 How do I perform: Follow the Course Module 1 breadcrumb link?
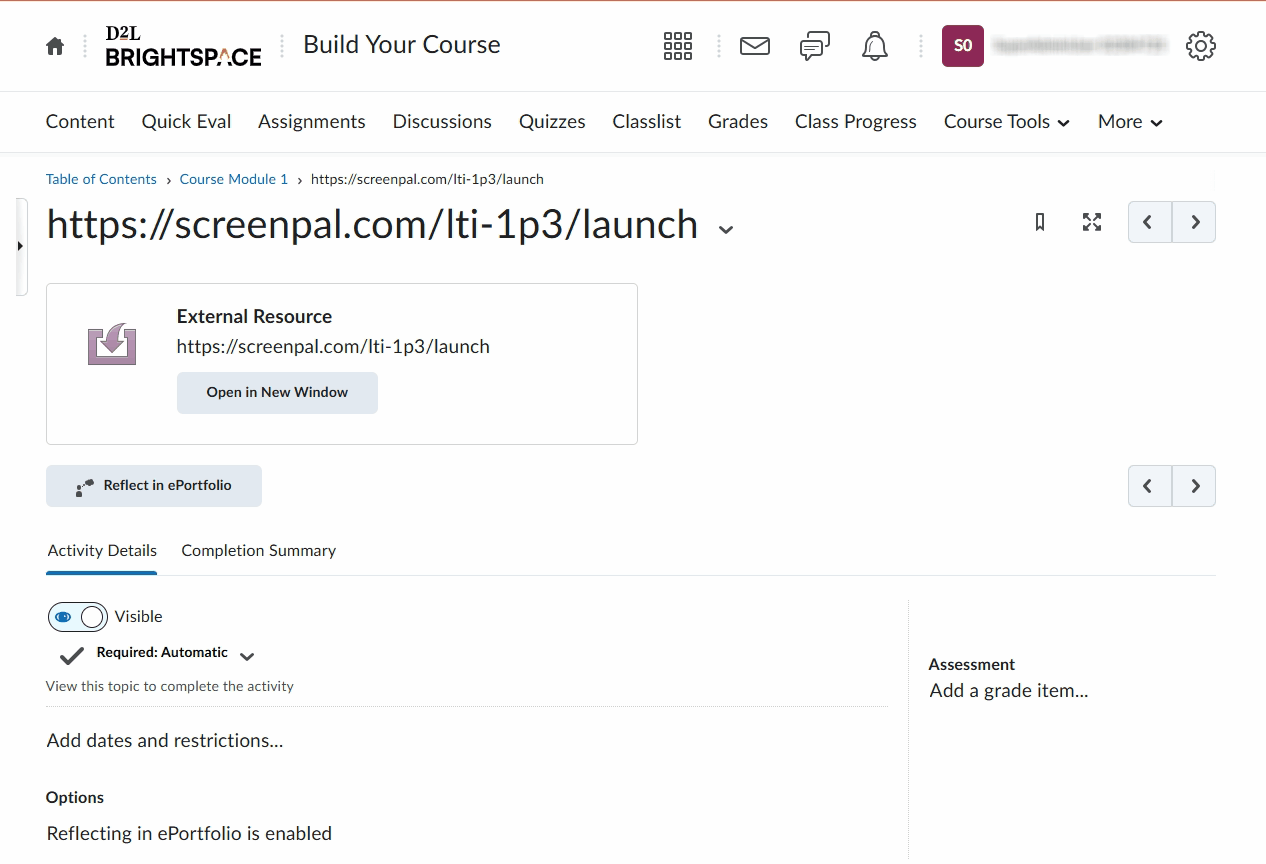pos(233,179)
